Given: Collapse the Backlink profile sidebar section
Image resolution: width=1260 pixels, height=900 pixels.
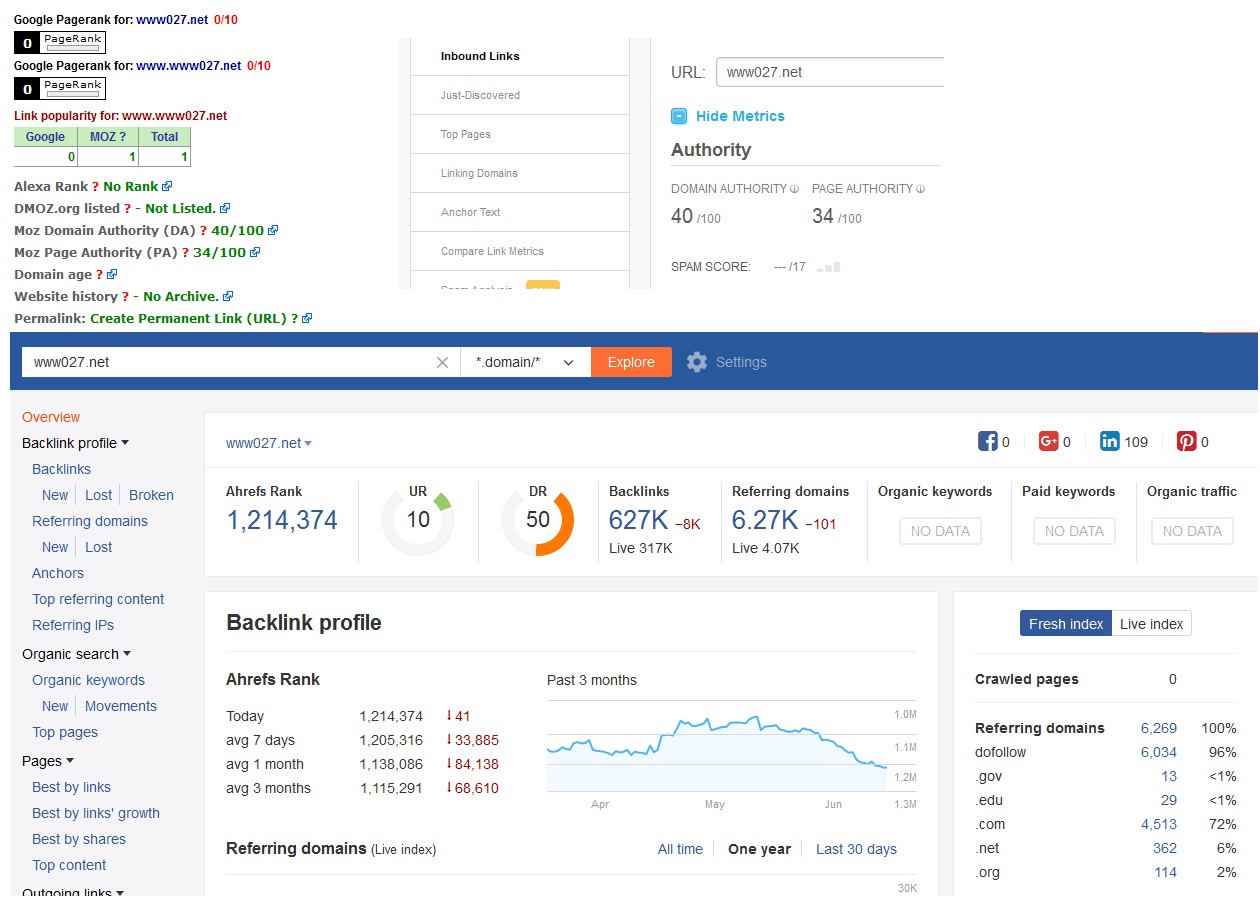Looking at the screenshot, I should coord(75,443).
